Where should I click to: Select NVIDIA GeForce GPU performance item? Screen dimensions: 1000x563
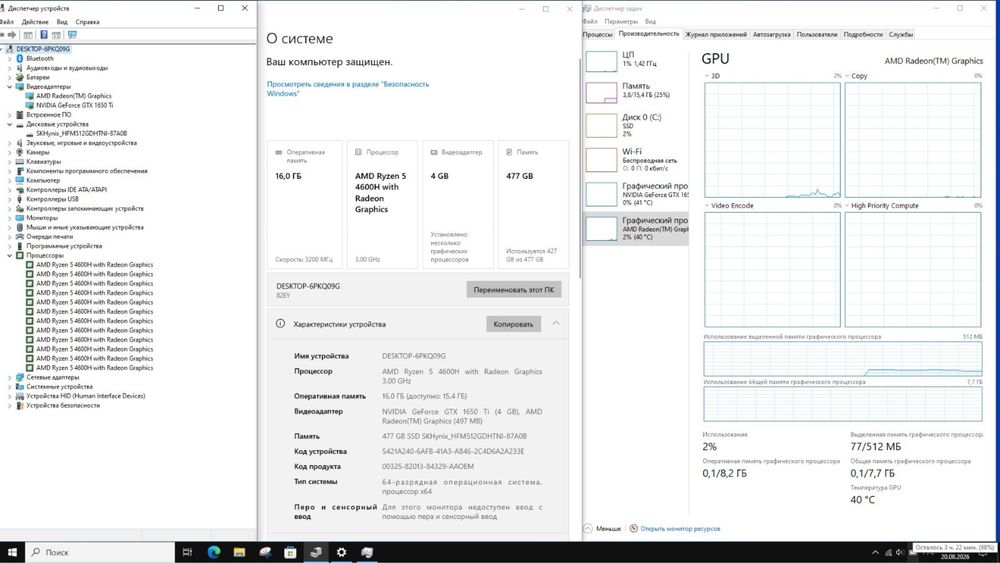point(636,194)
